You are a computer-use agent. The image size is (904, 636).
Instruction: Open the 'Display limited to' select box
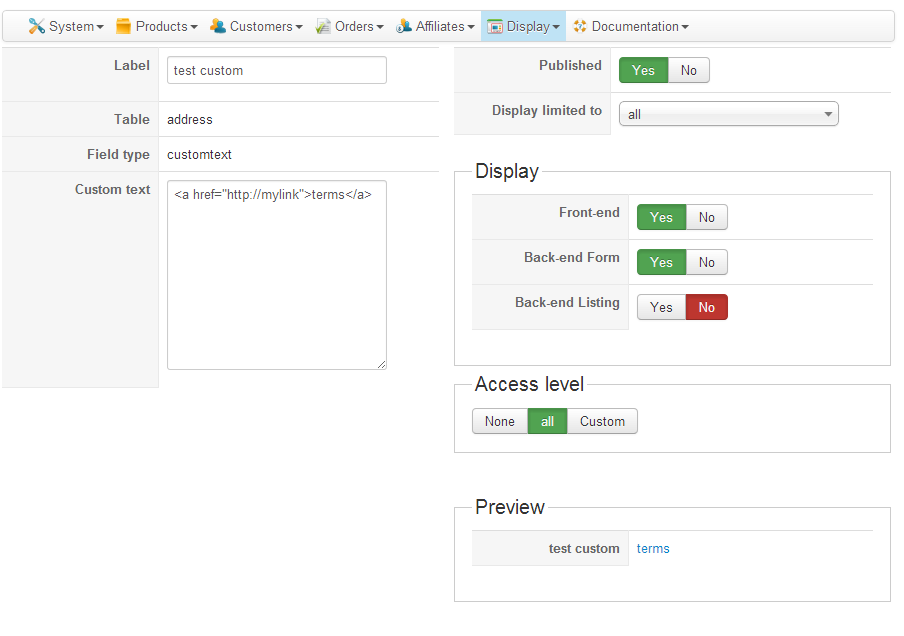[x=729, y=114]
